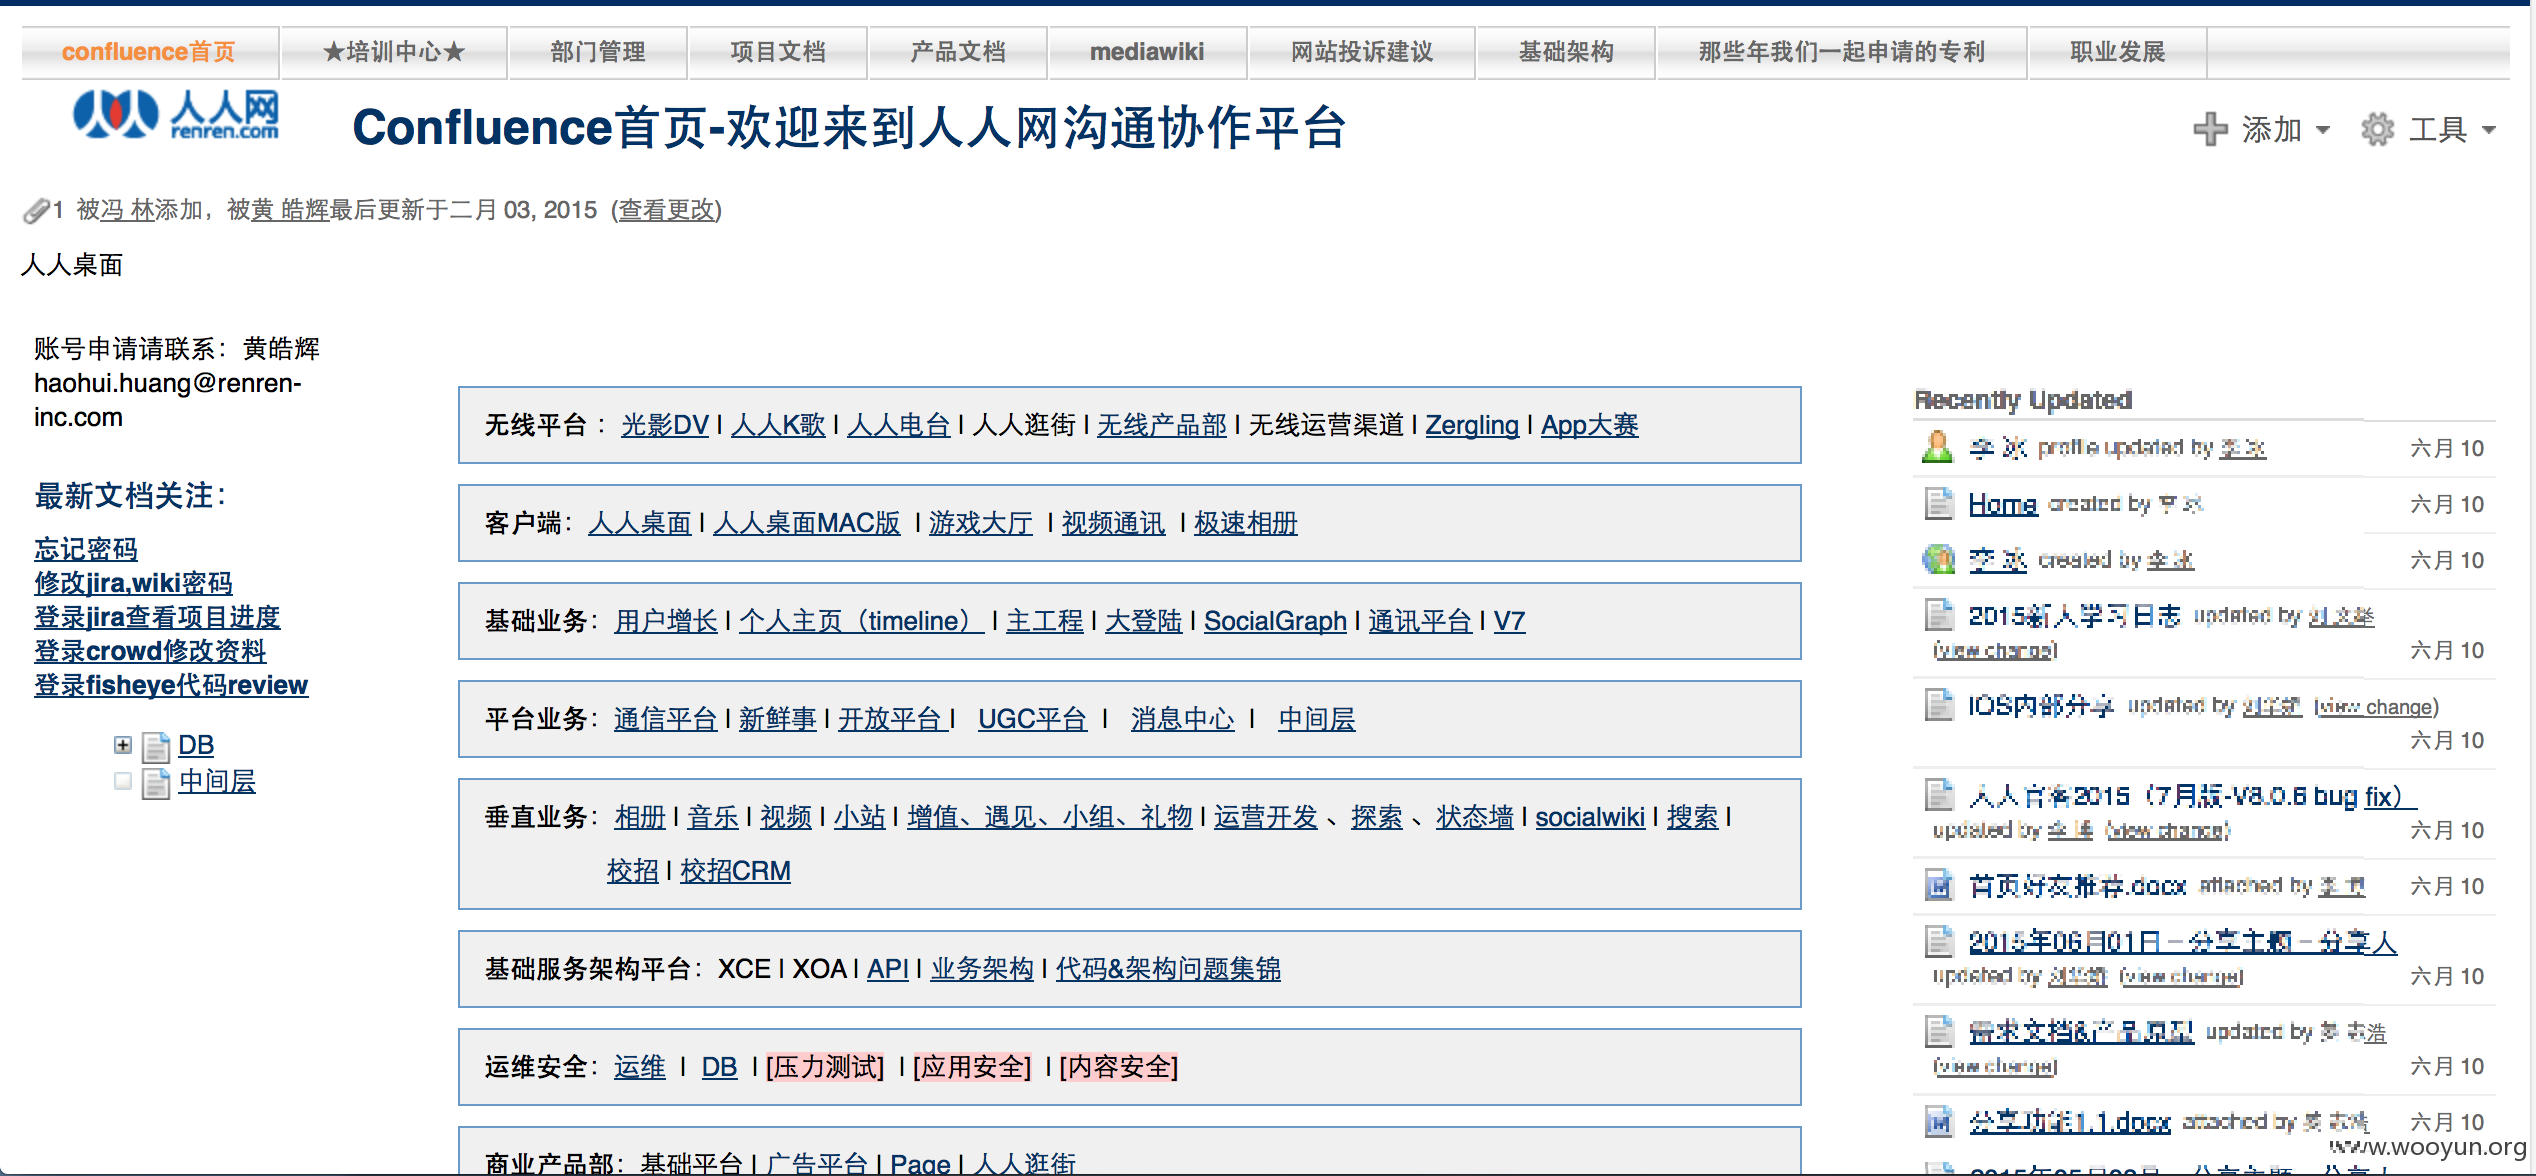Open the Home link in Recently Updated
2536x1176 pixels.
(2002, 504)
